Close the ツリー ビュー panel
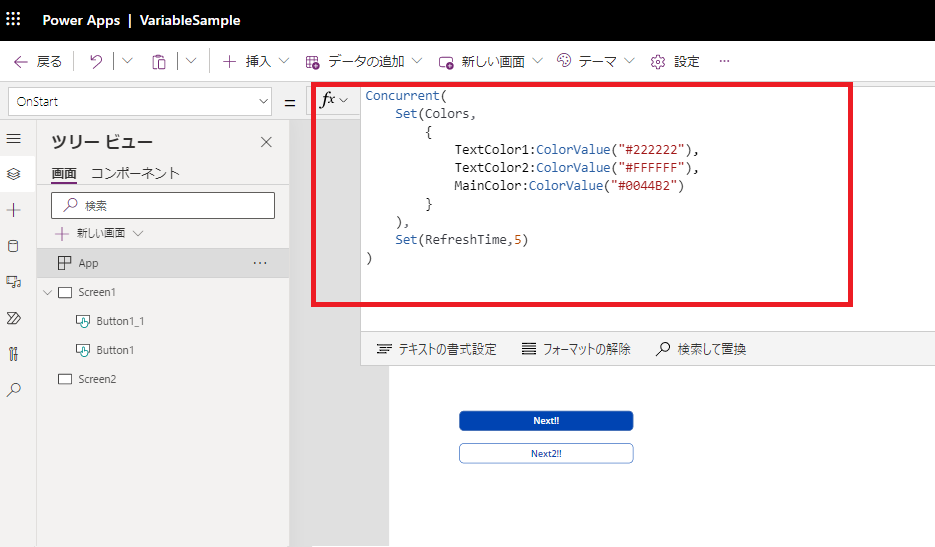This screenshot has width=935, height=547. tap(266, 142)
